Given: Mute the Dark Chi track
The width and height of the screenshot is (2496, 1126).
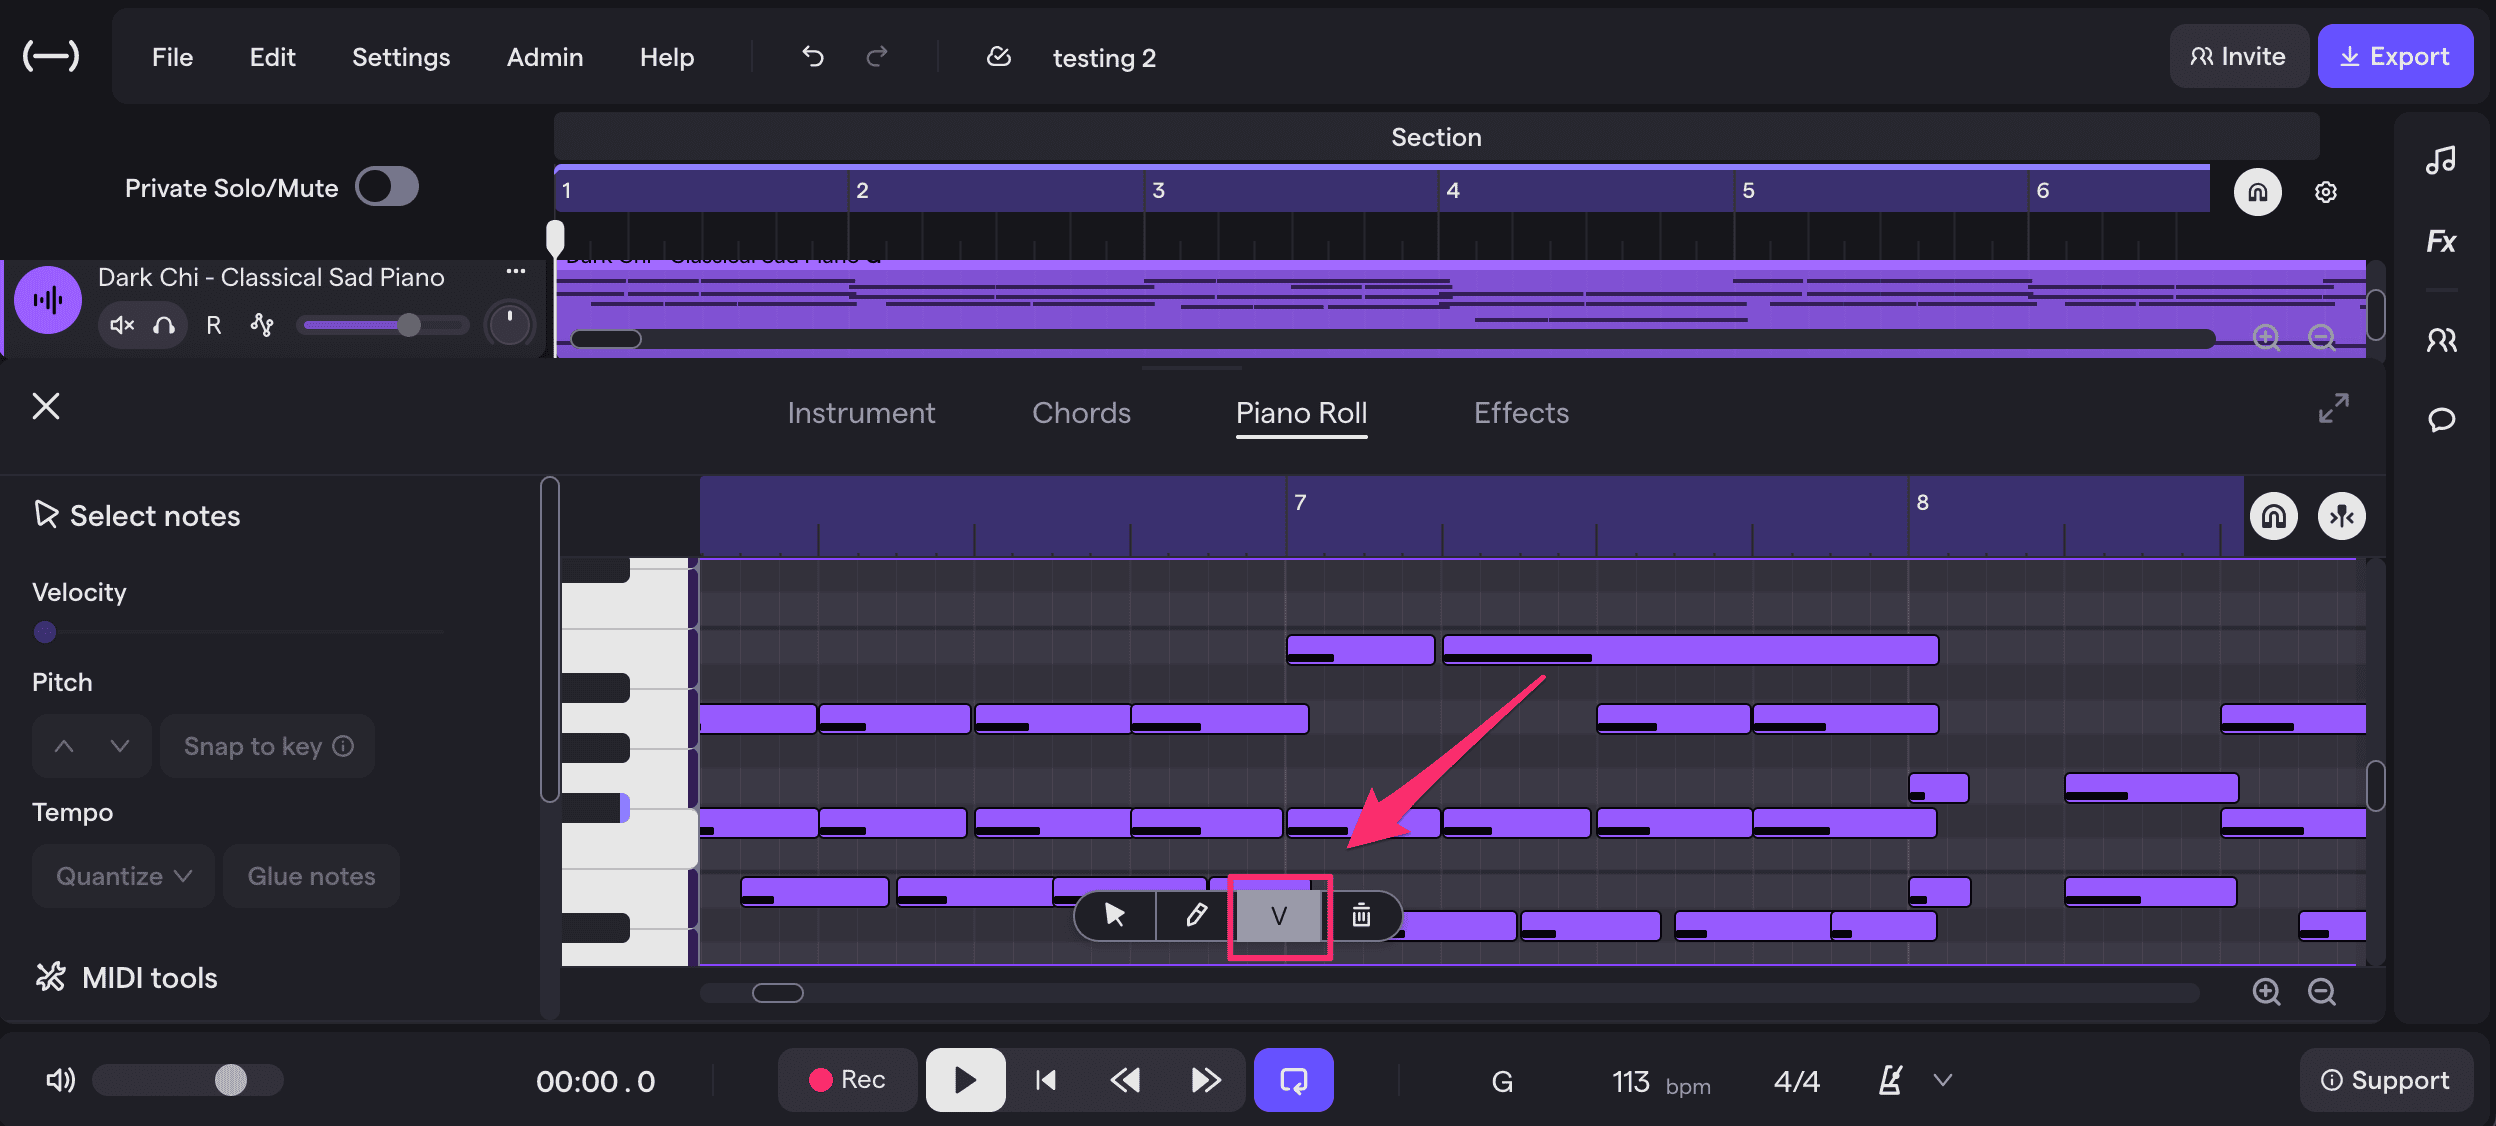Looking at the screenshot, I should (x=122, y=325).
